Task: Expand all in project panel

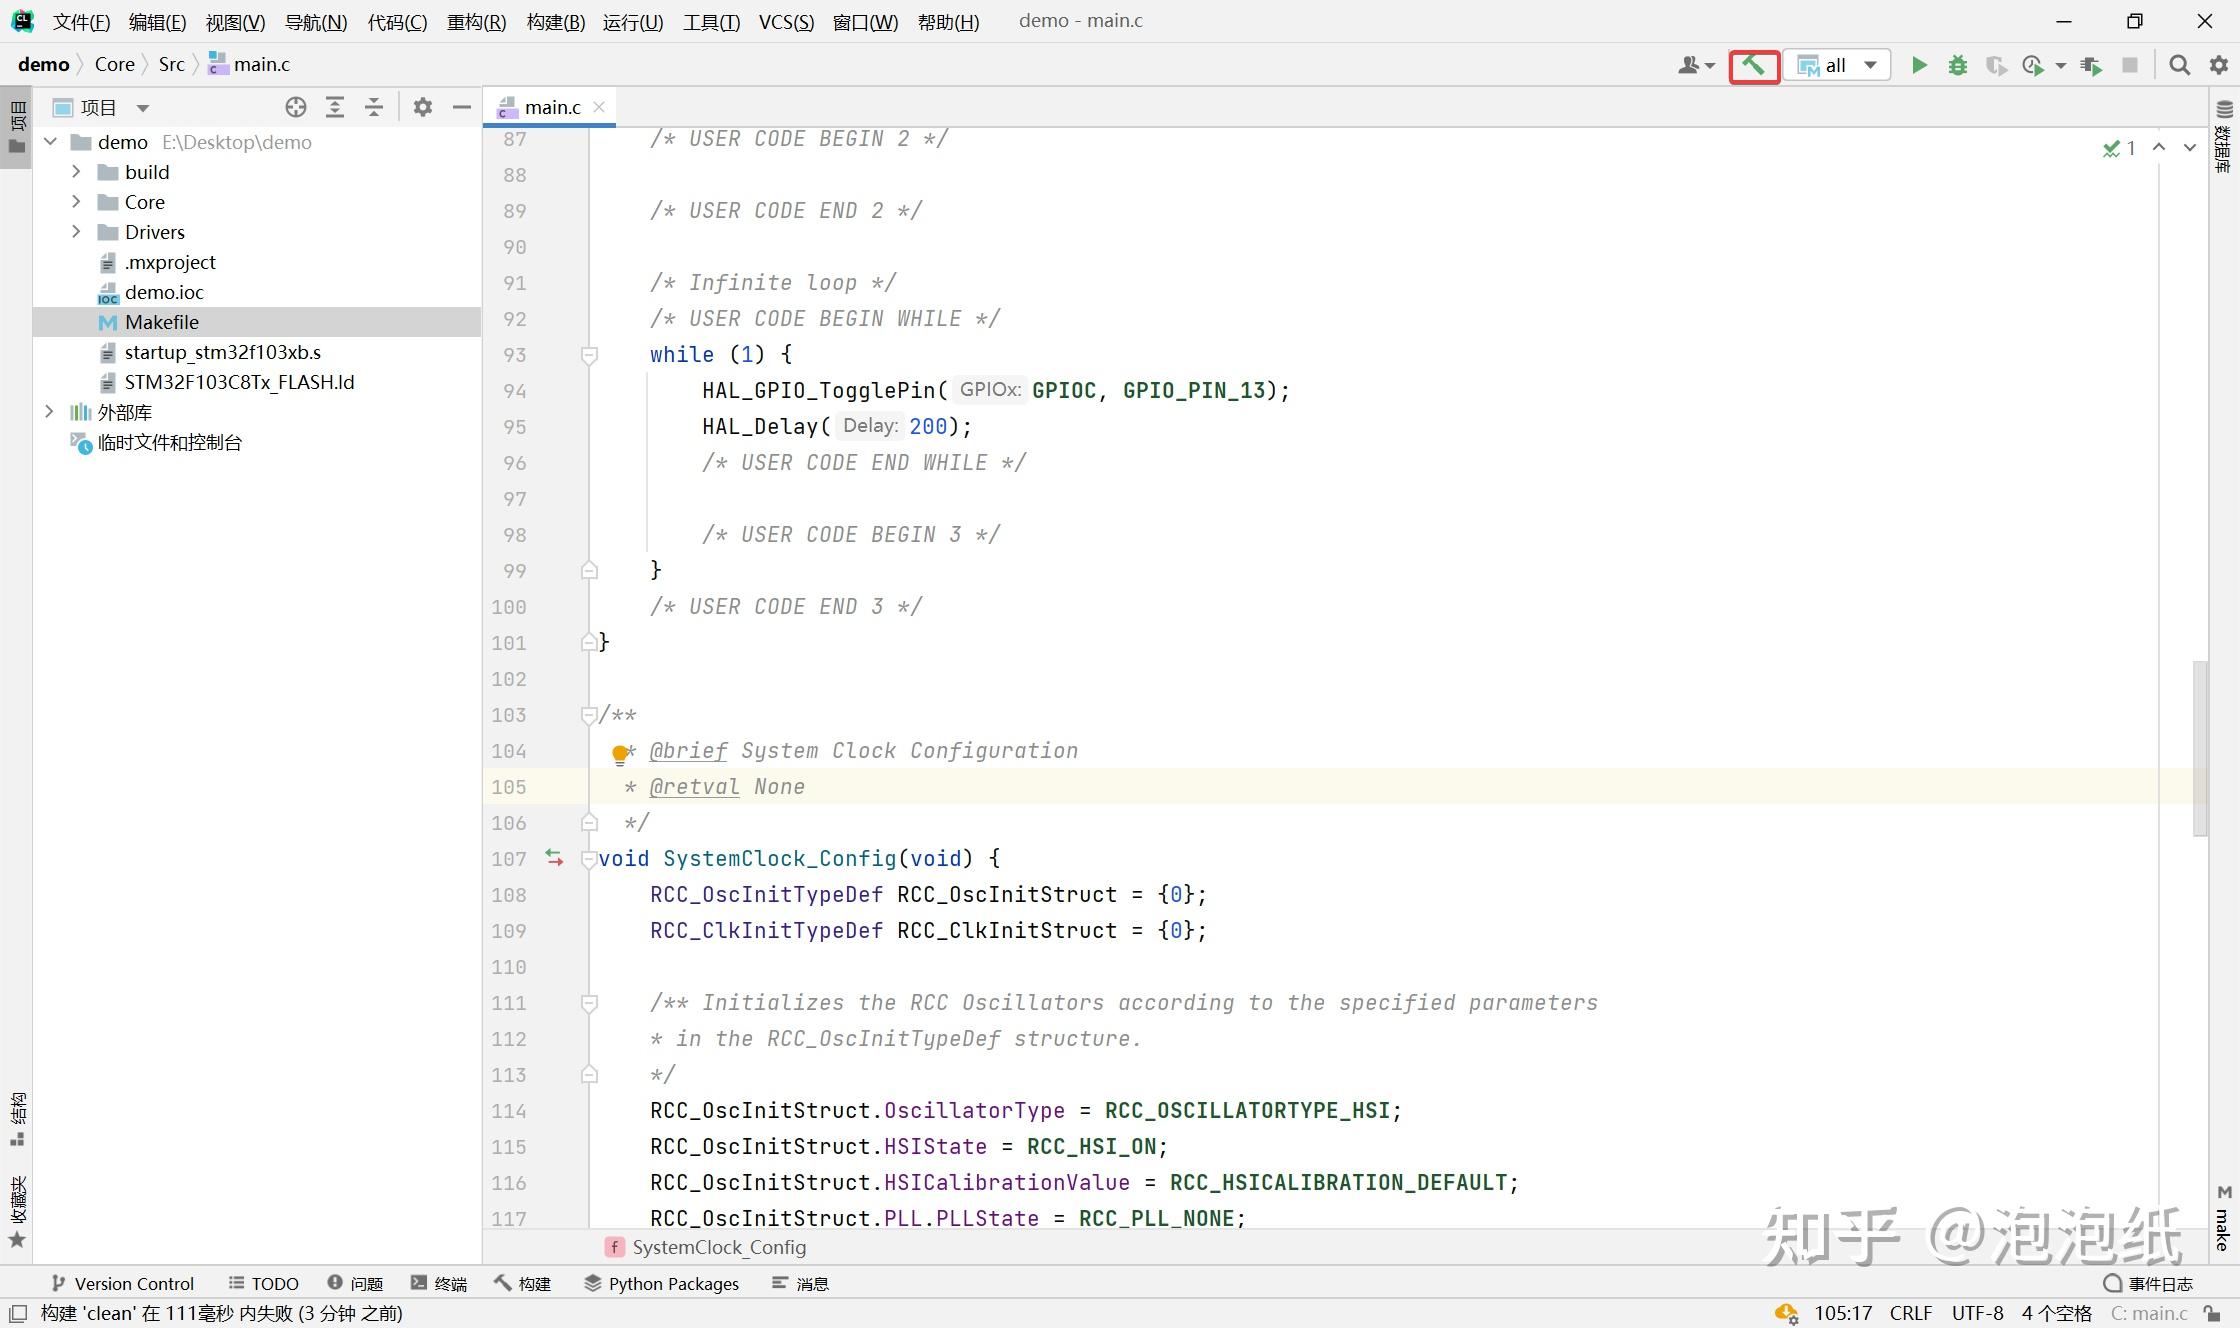Action: click(x=335, y=107)
